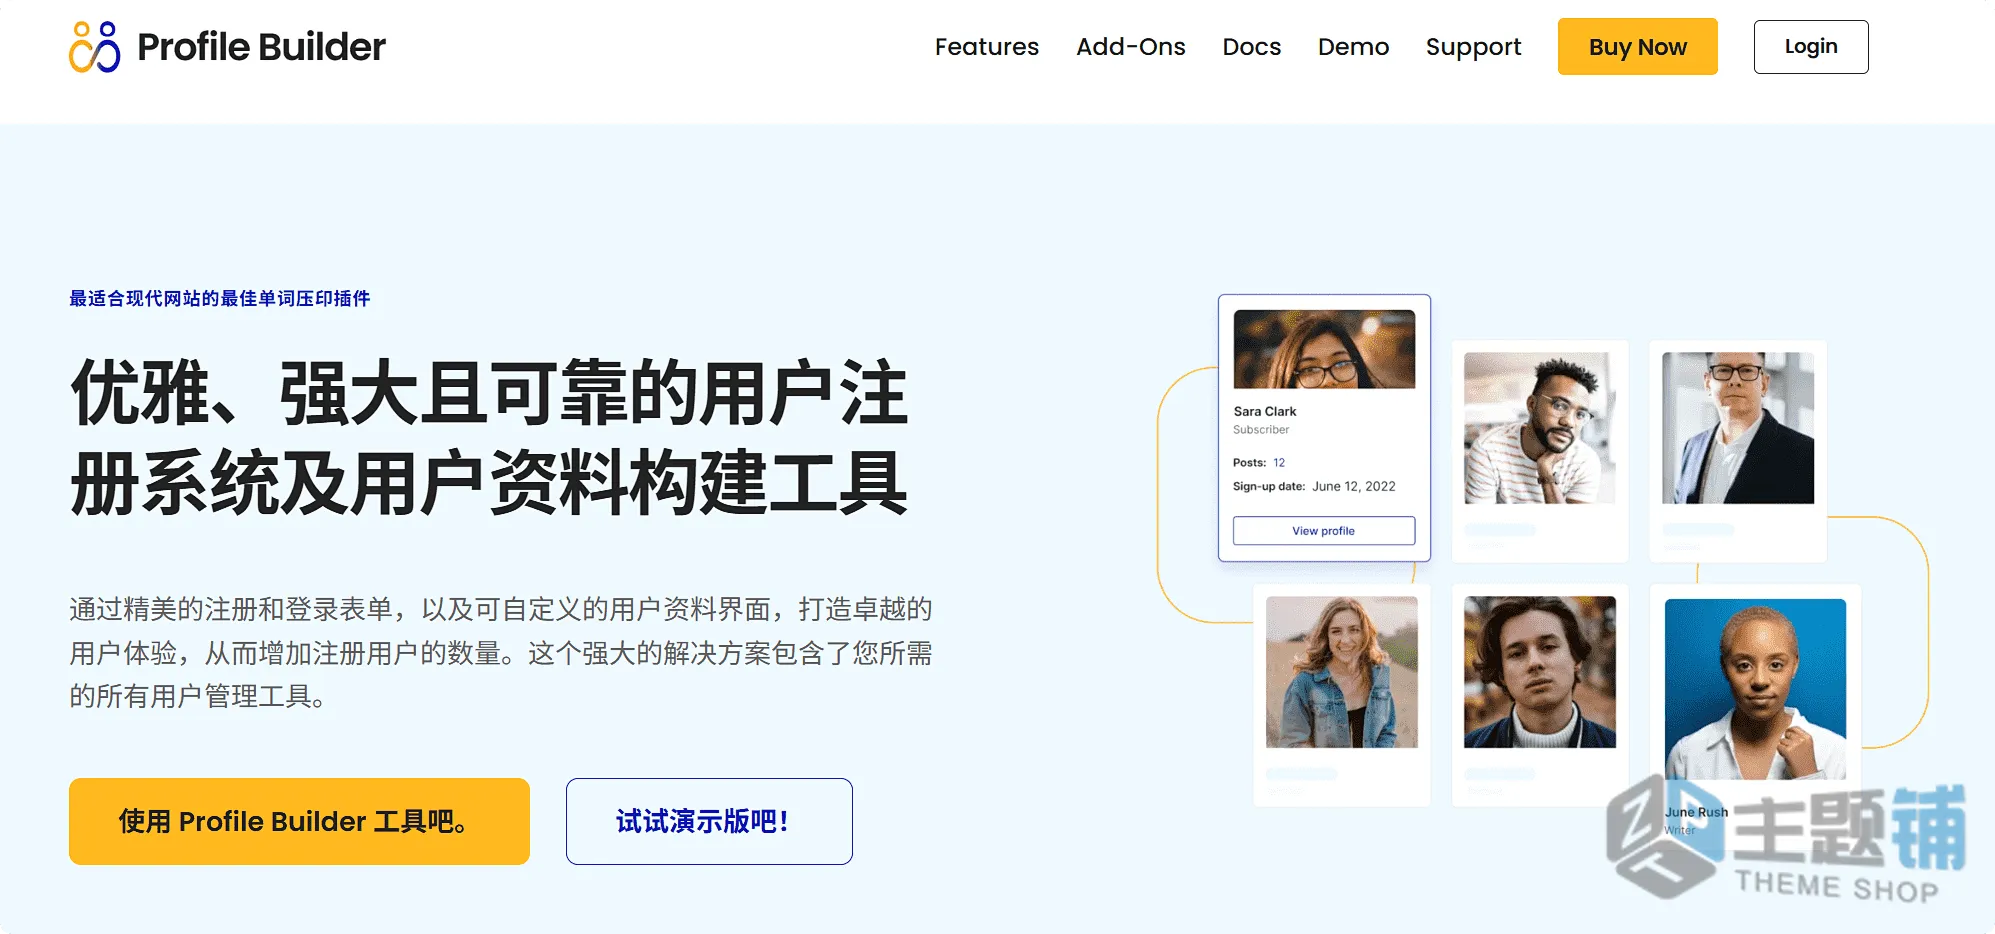Click the headline 优雅、强大且可靠的用户注册系统
1995x934 pixels.
point(489,438)
